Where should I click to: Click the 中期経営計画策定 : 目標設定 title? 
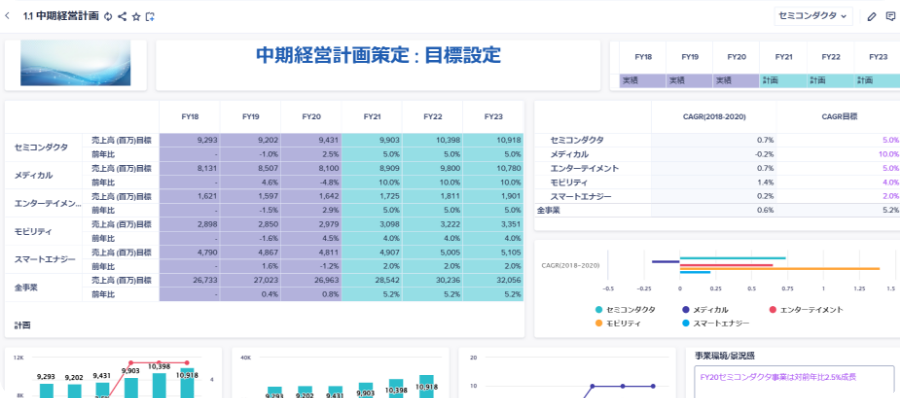[x=378, y=55]
